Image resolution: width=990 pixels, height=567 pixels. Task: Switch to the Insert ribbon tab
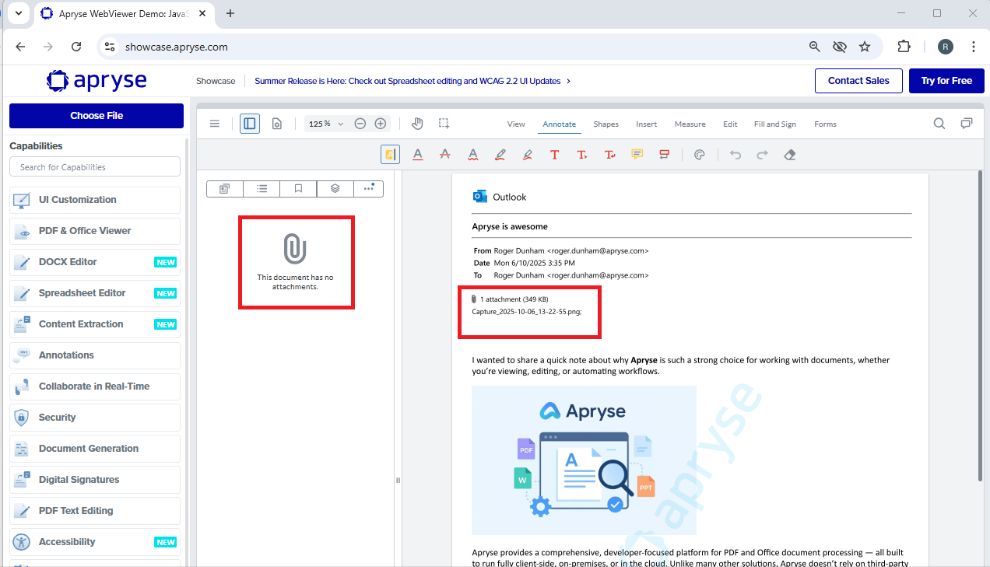pyautogui.click(x=646, y=124)
